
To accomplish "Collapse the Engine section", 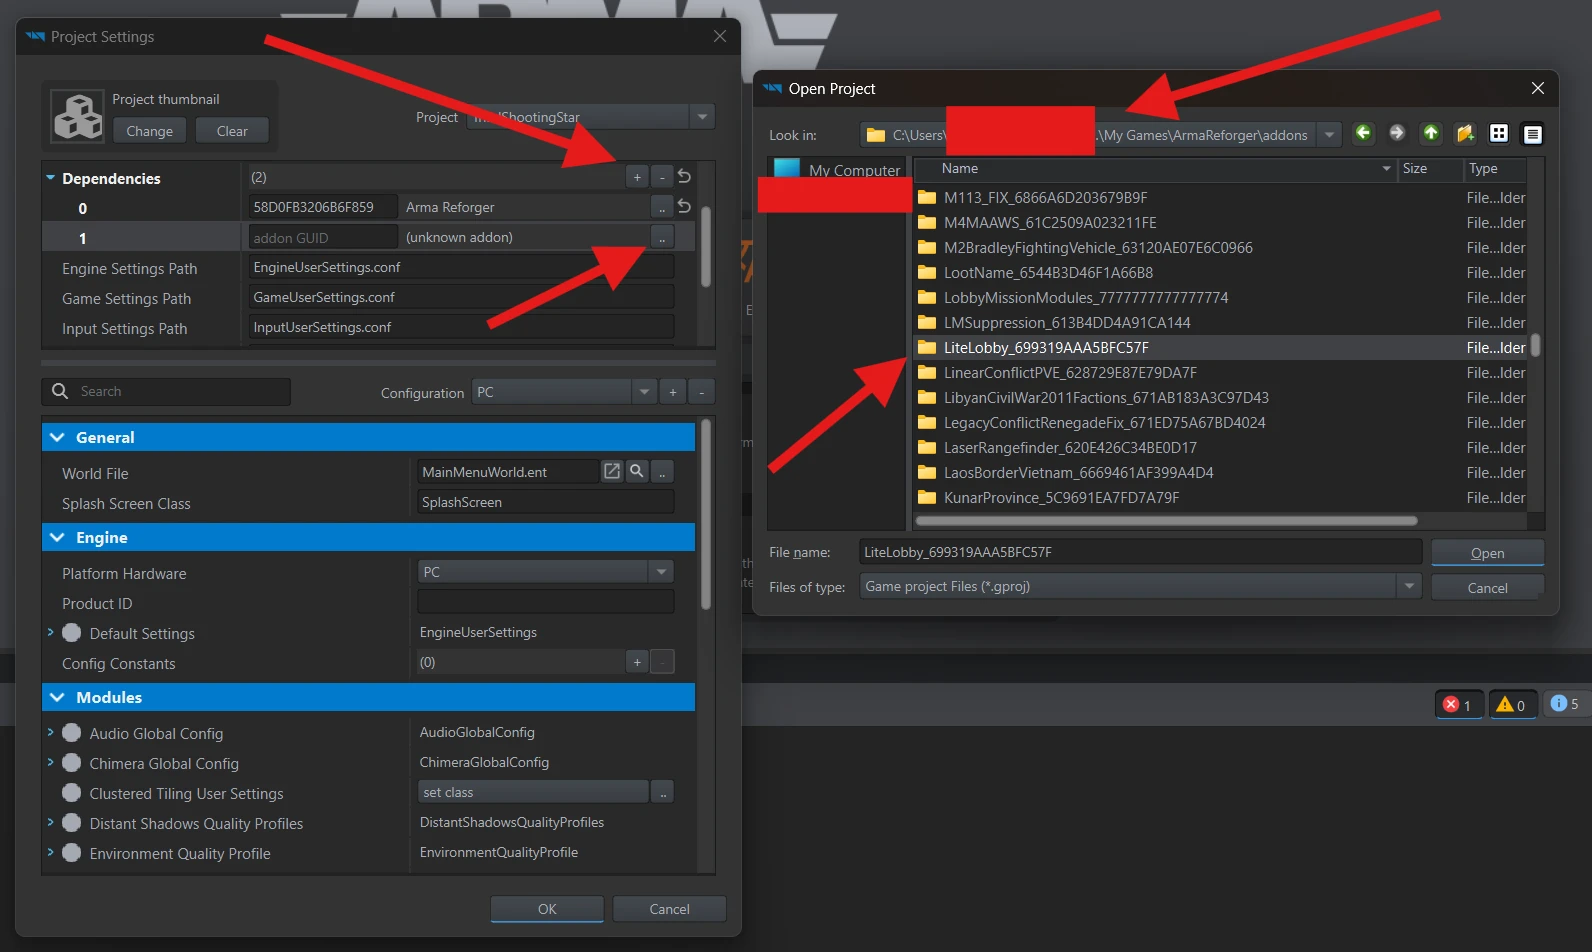I will (57, 537).
